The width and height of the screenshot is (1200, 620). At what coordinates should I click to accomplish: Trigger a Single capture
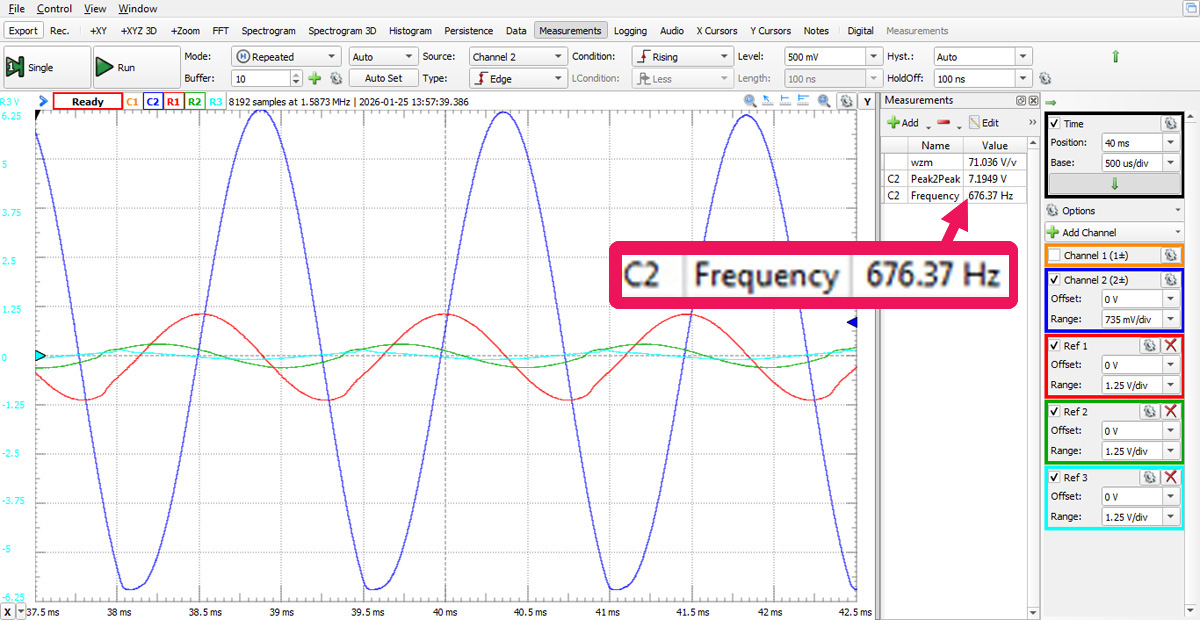point(30,67)
